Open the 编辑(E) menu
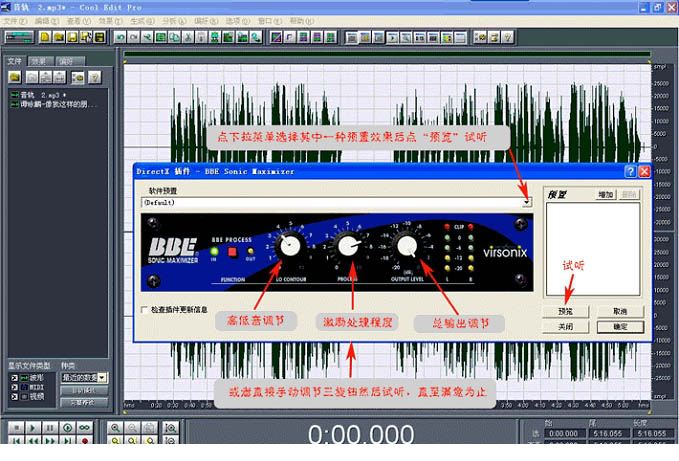This screenshot has width=679, height=461. [46, 21]
